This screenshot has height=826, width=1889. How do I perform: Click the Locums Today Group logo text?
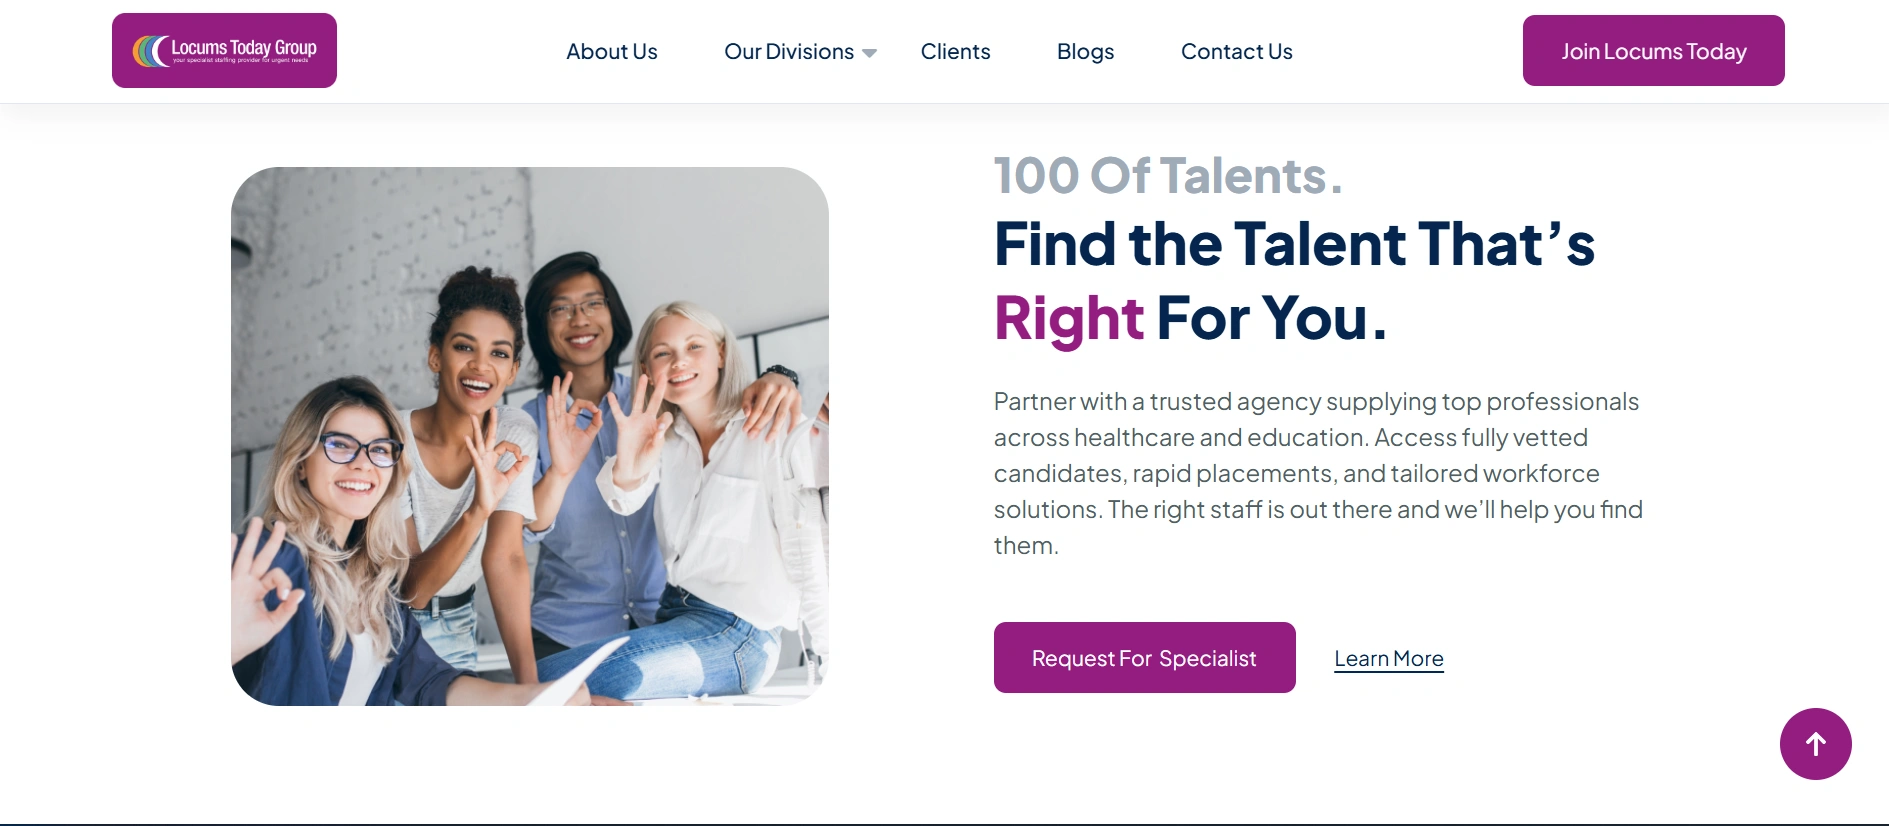tap(243, 47)
